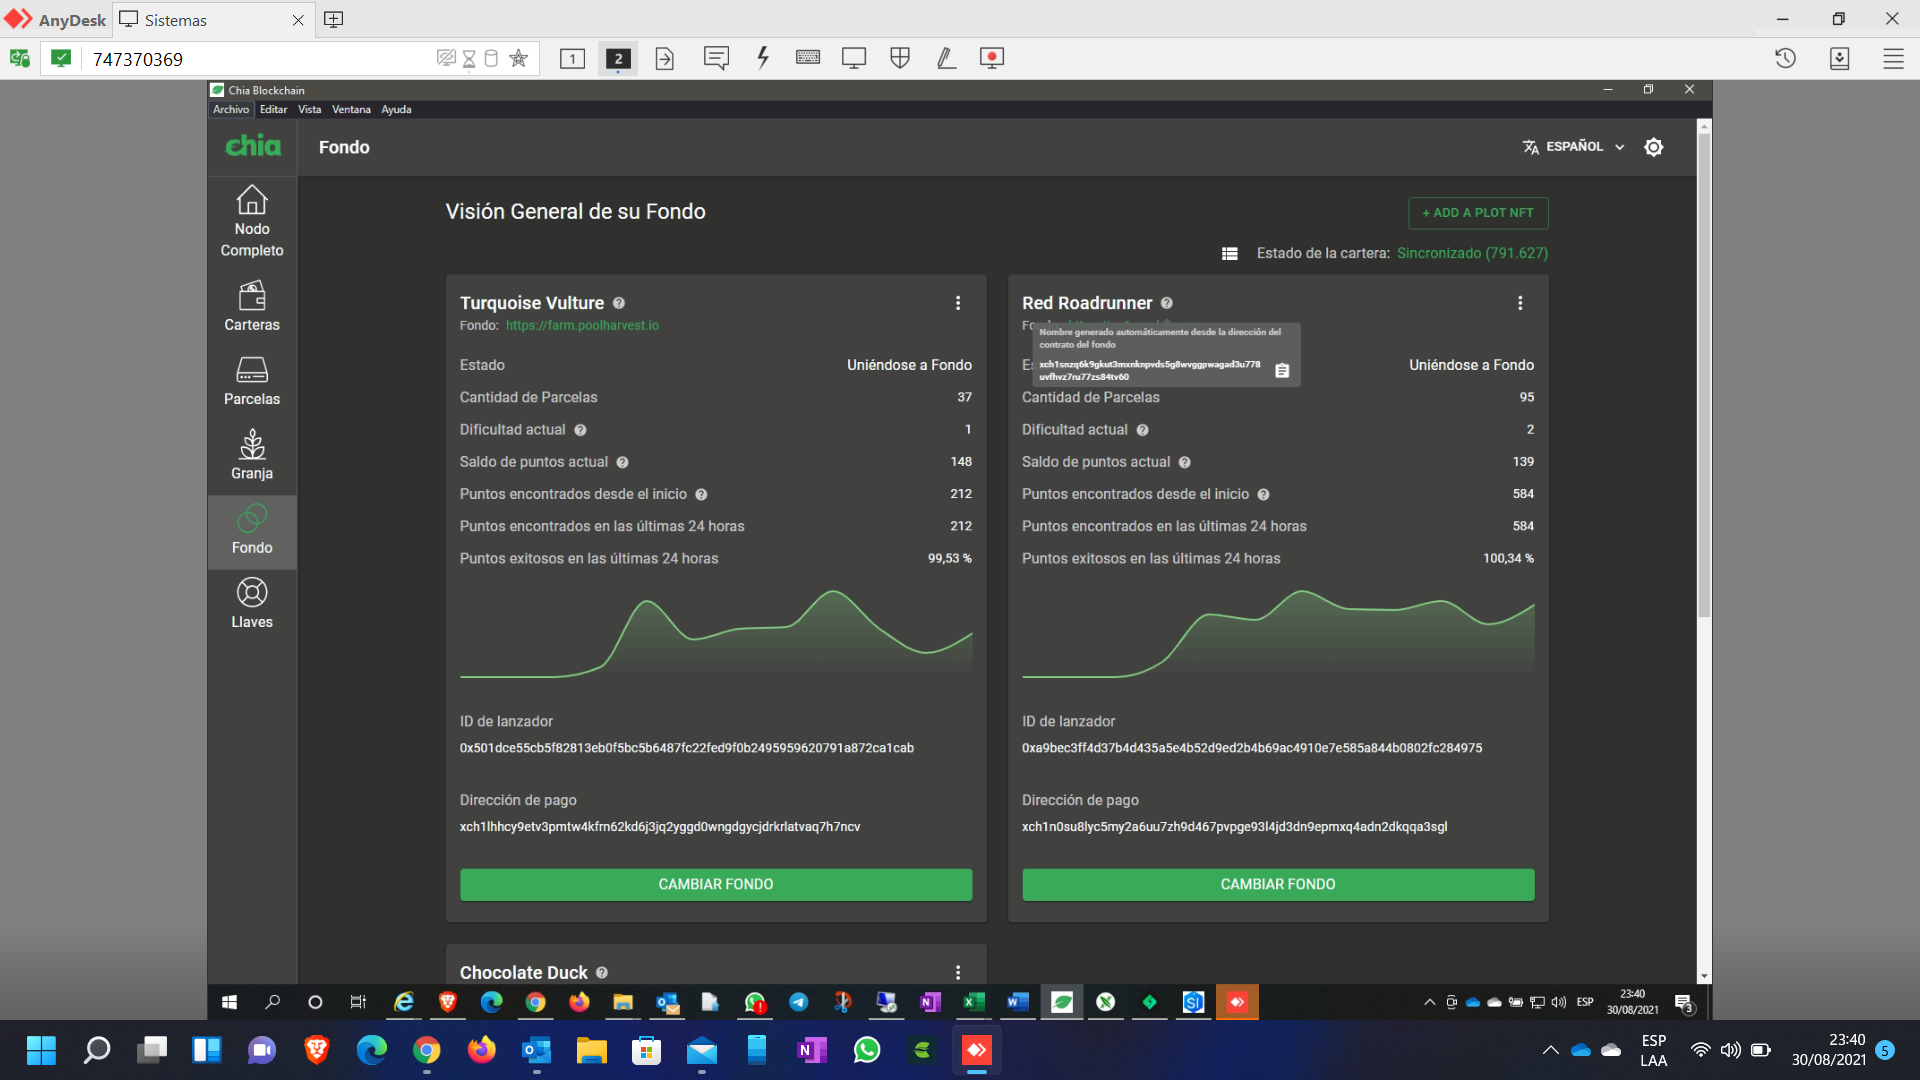Show help for Red Roadrunner Puntos encontrados desde inicio
Viewport: 1920px width, 1080px height.
pyautogui.click(x=1264, y=494)
